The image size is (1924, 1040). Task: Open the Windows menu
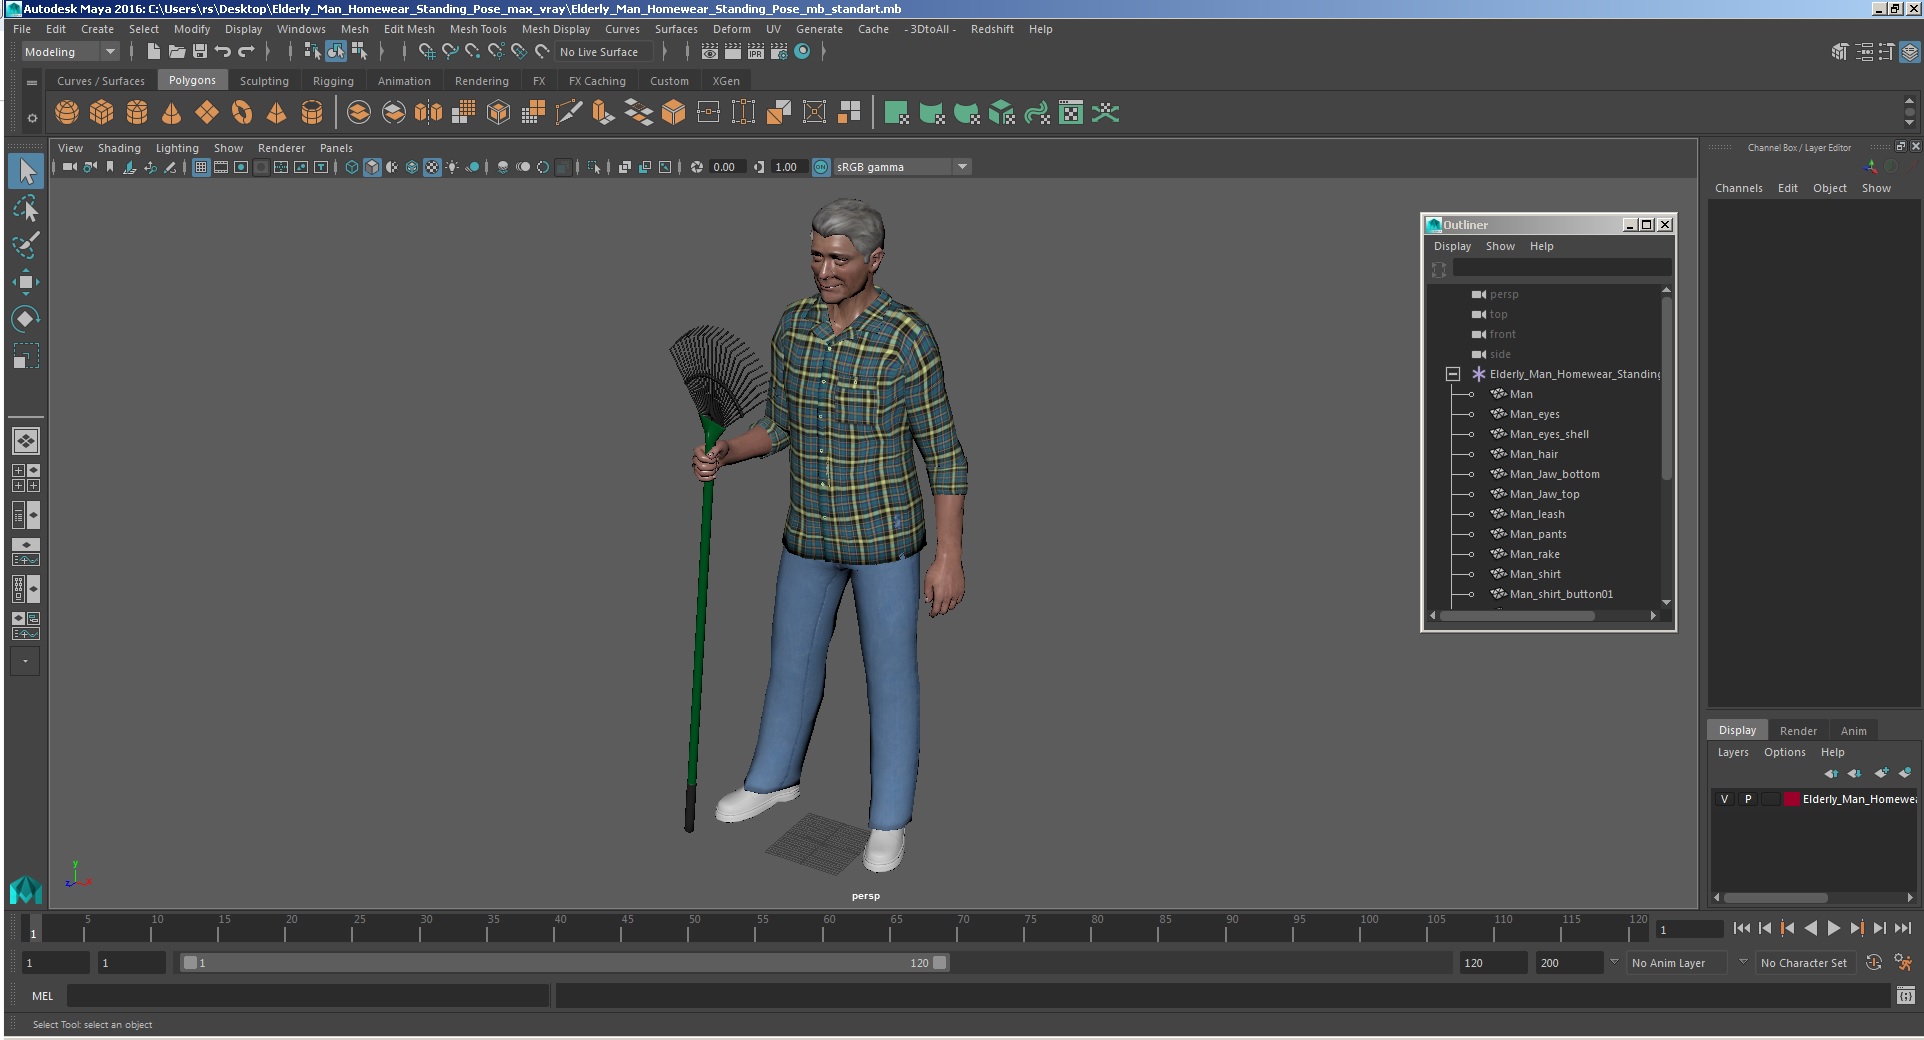click(301, 29)
